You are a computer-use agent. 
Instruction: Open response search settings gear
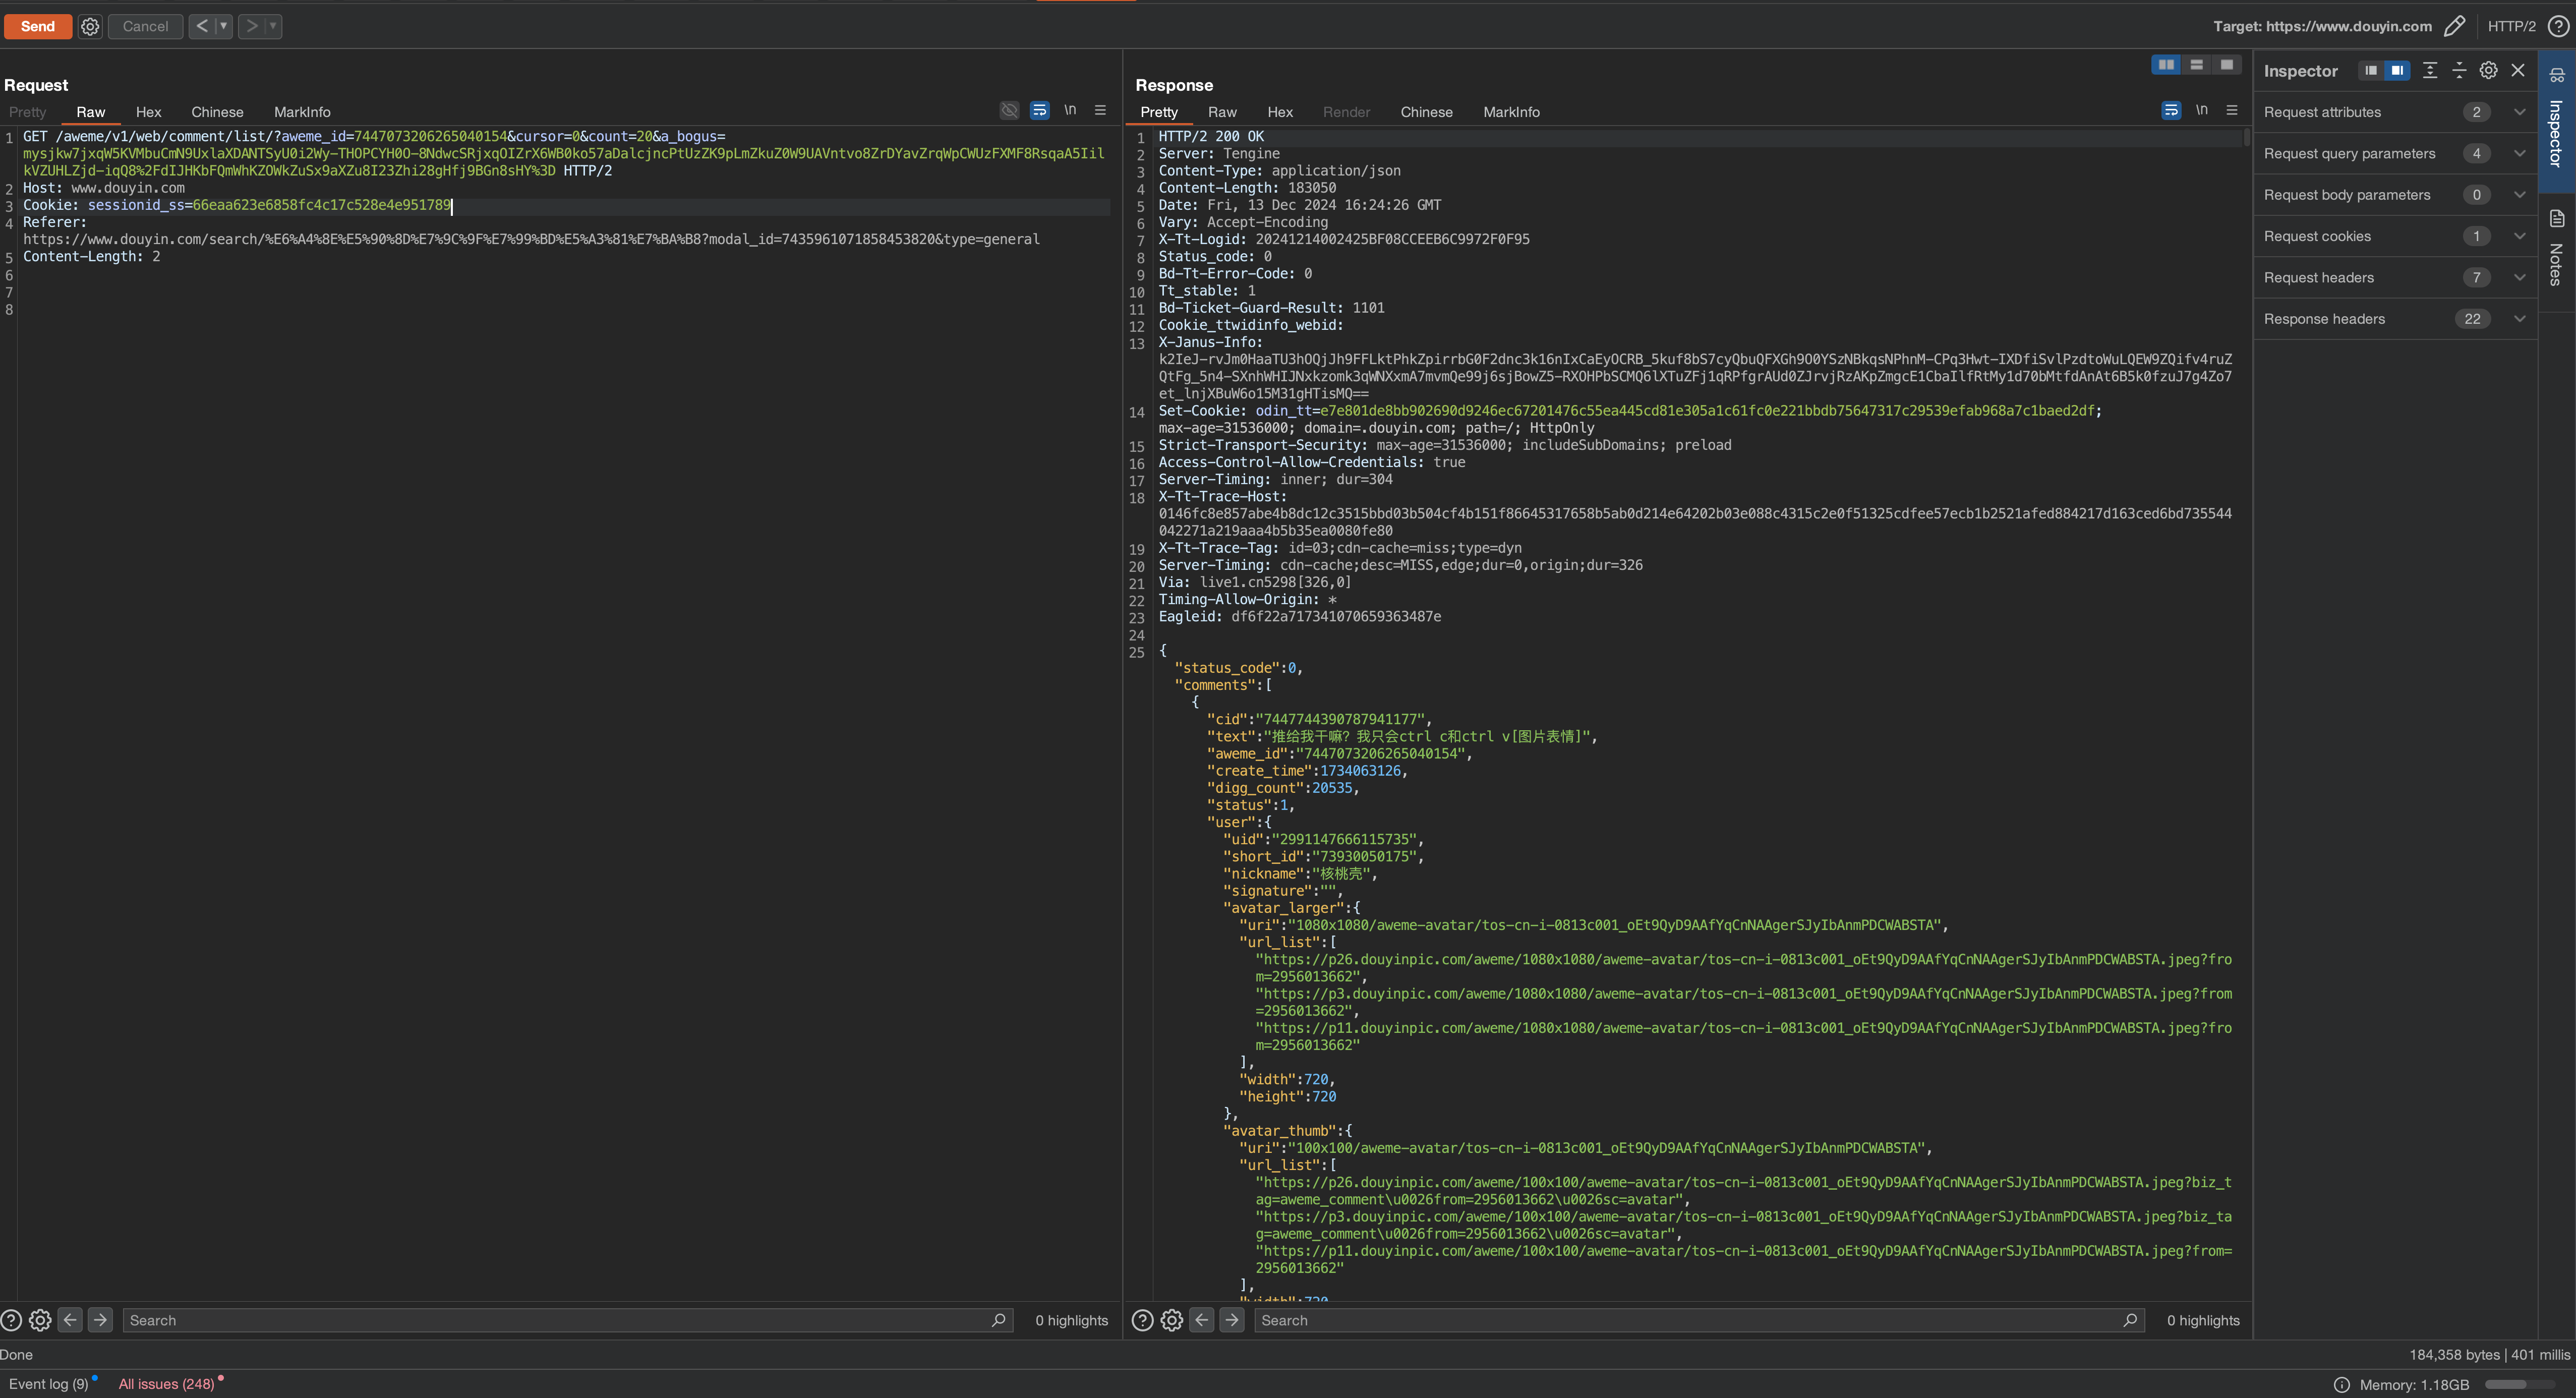pos(1172,1320)
